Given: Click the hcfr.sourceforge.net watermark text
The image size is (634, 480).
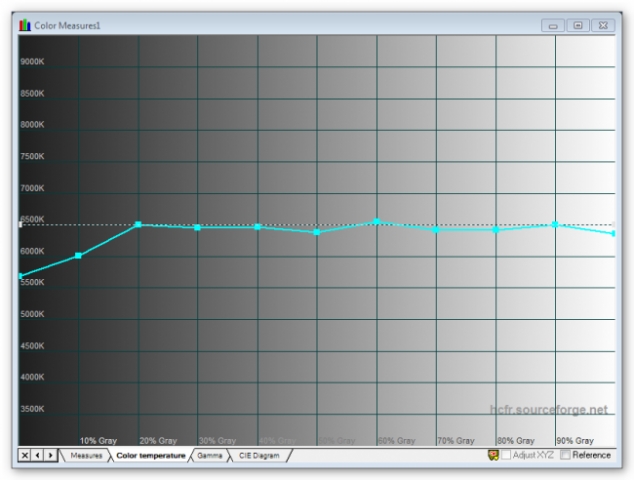Looking at the screenshot, I should 548,410.
